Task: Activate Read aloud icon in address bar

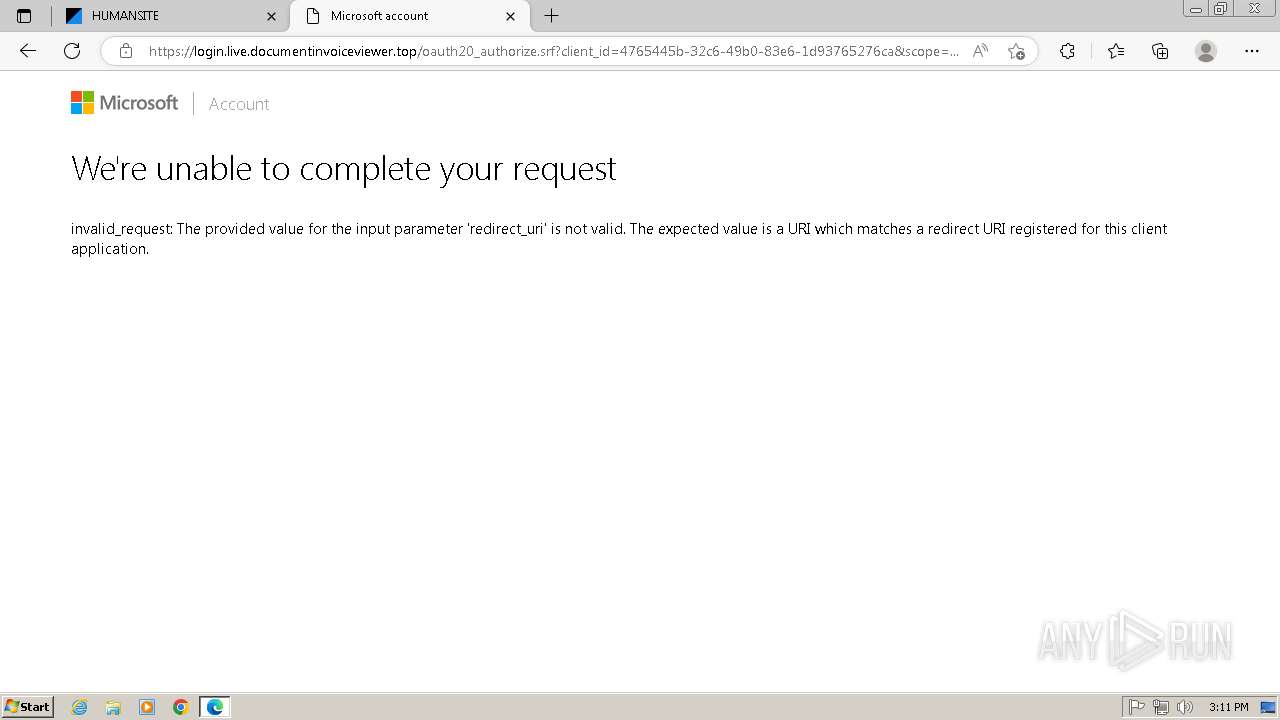Action: [981, 51]
